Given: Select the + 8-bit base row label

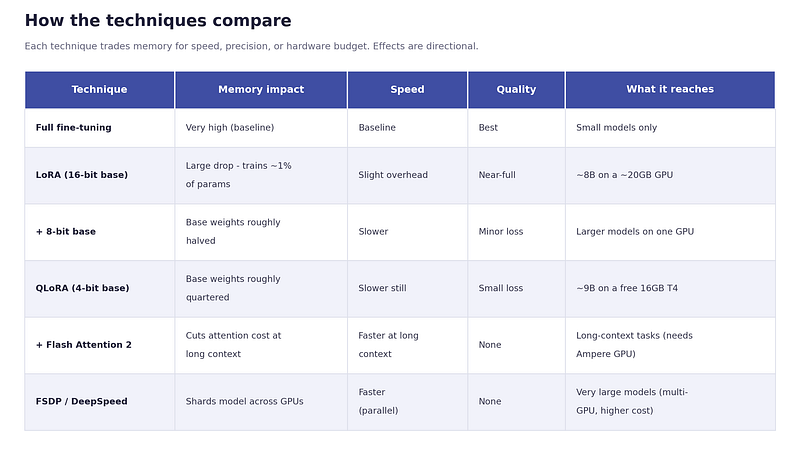Looking at the screenshot, I should click(66, 232).
